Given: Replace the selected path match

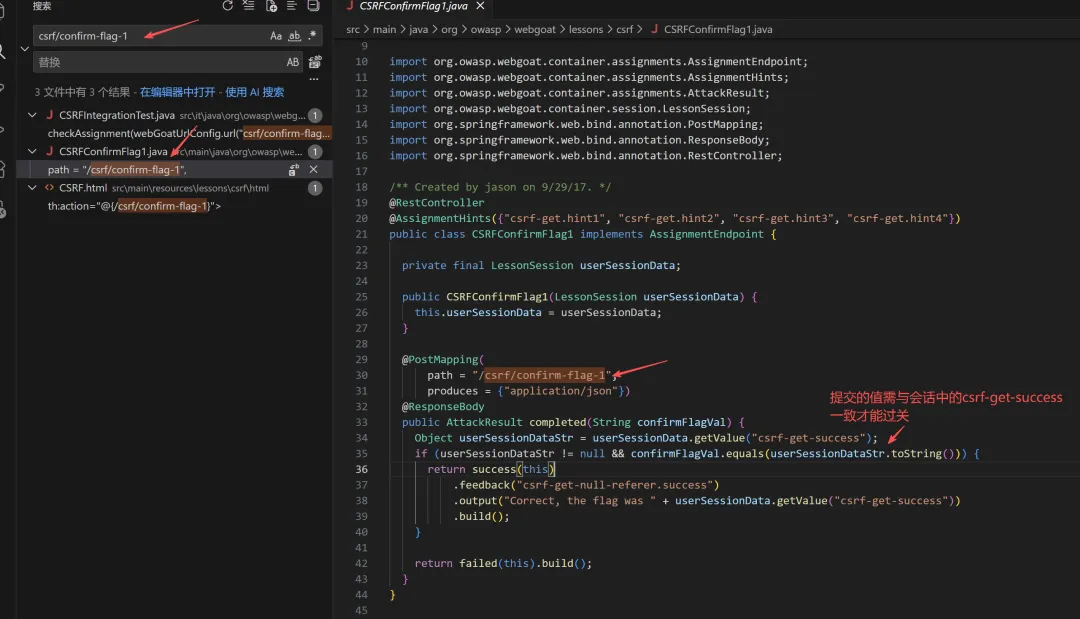Looking at the screenshot, I should [x=293, y=169].
